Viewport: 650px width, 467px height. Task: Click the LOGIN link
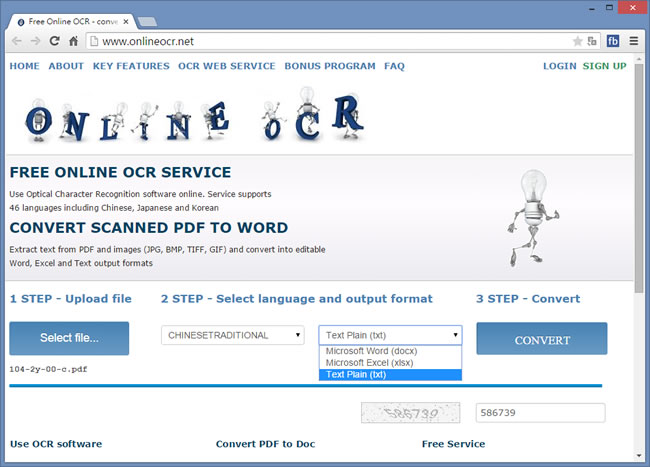(560, 66)
